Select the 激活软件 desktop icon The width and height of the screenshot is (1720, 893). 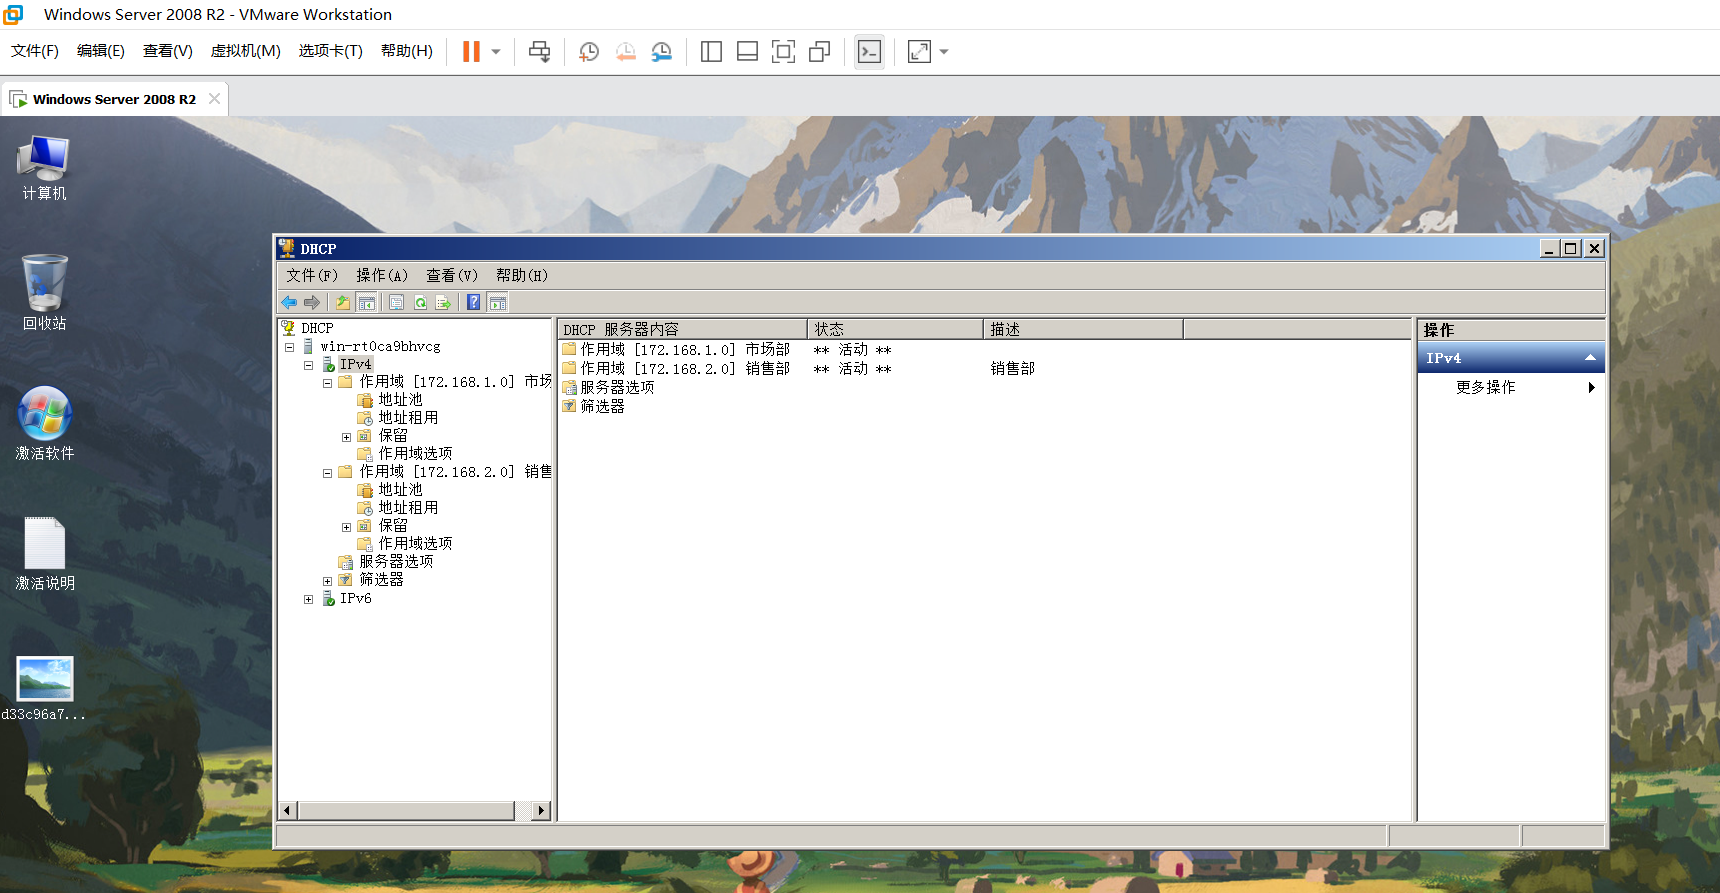pyautogui.click(x=44, y=424)
